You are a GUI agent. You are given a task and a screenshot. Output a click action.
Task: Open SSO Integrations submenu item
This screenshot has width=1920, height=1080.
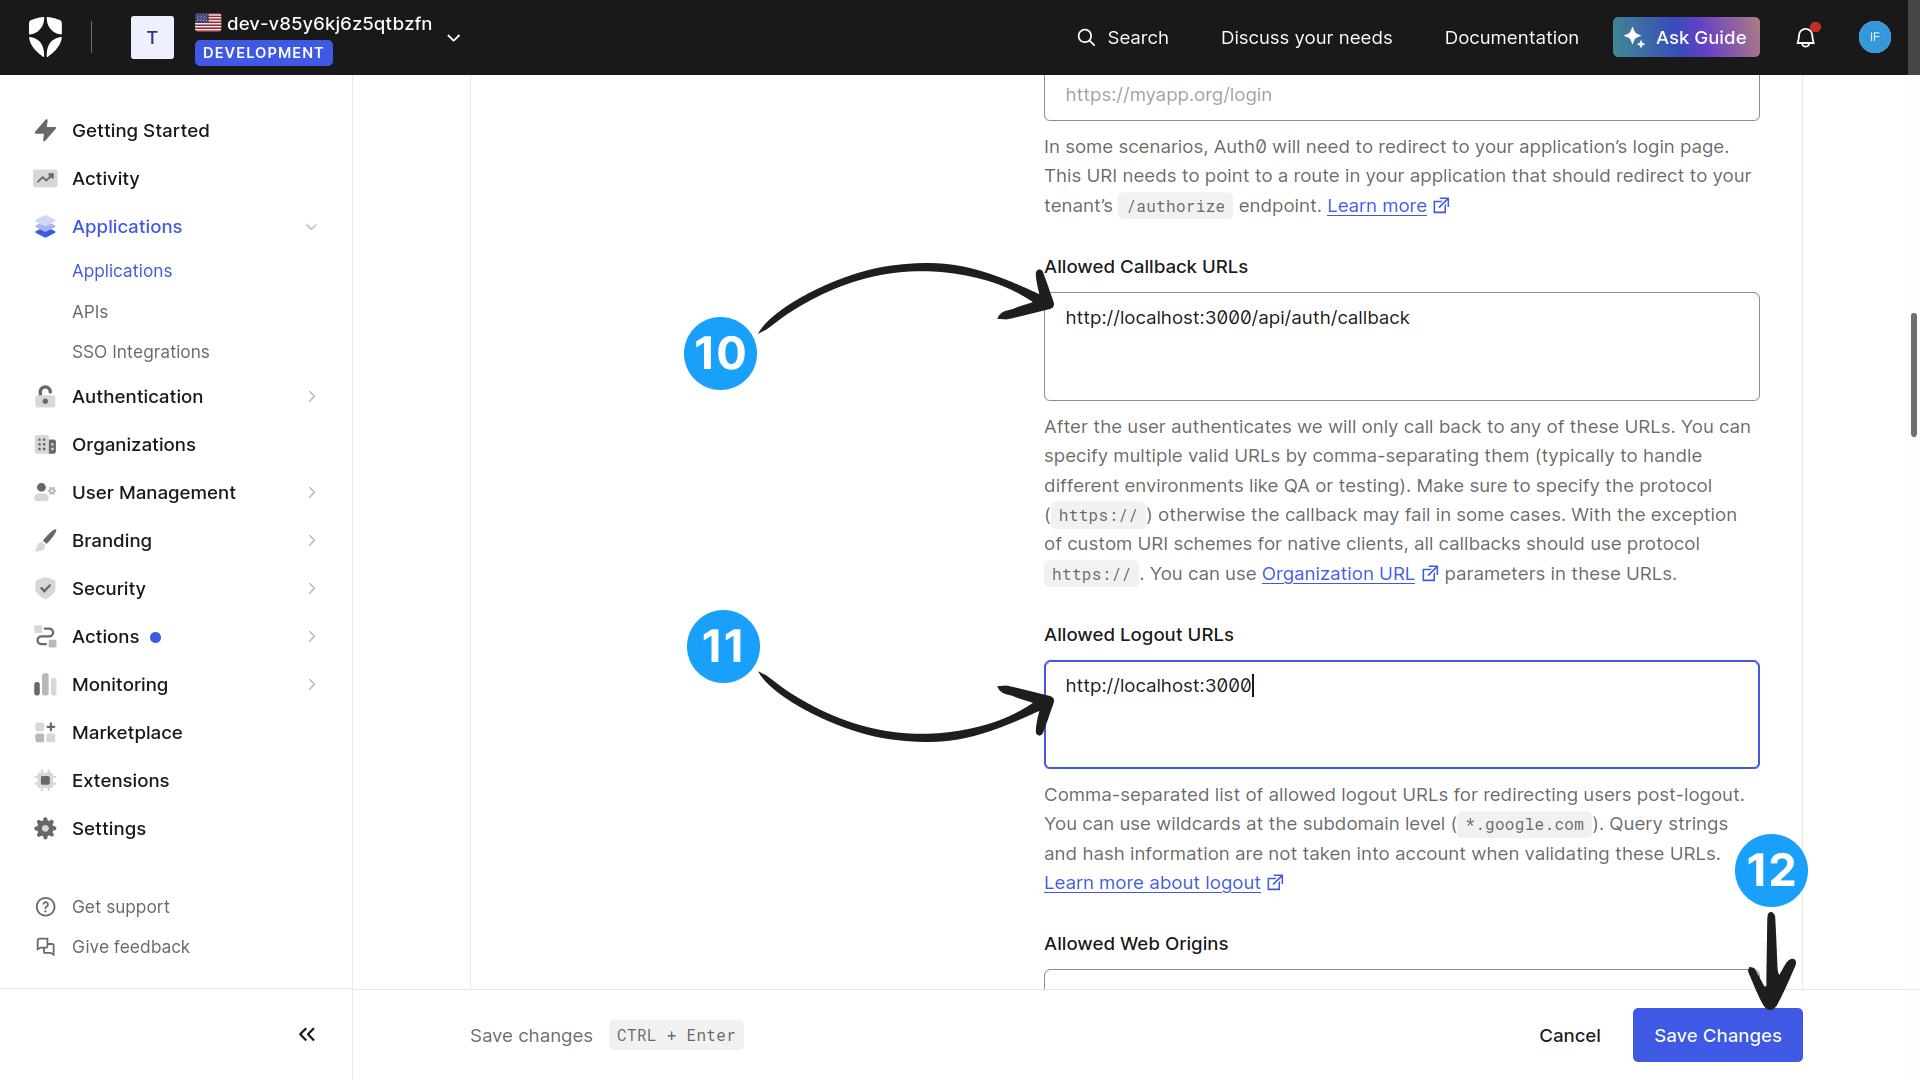(x=141, y=351)
